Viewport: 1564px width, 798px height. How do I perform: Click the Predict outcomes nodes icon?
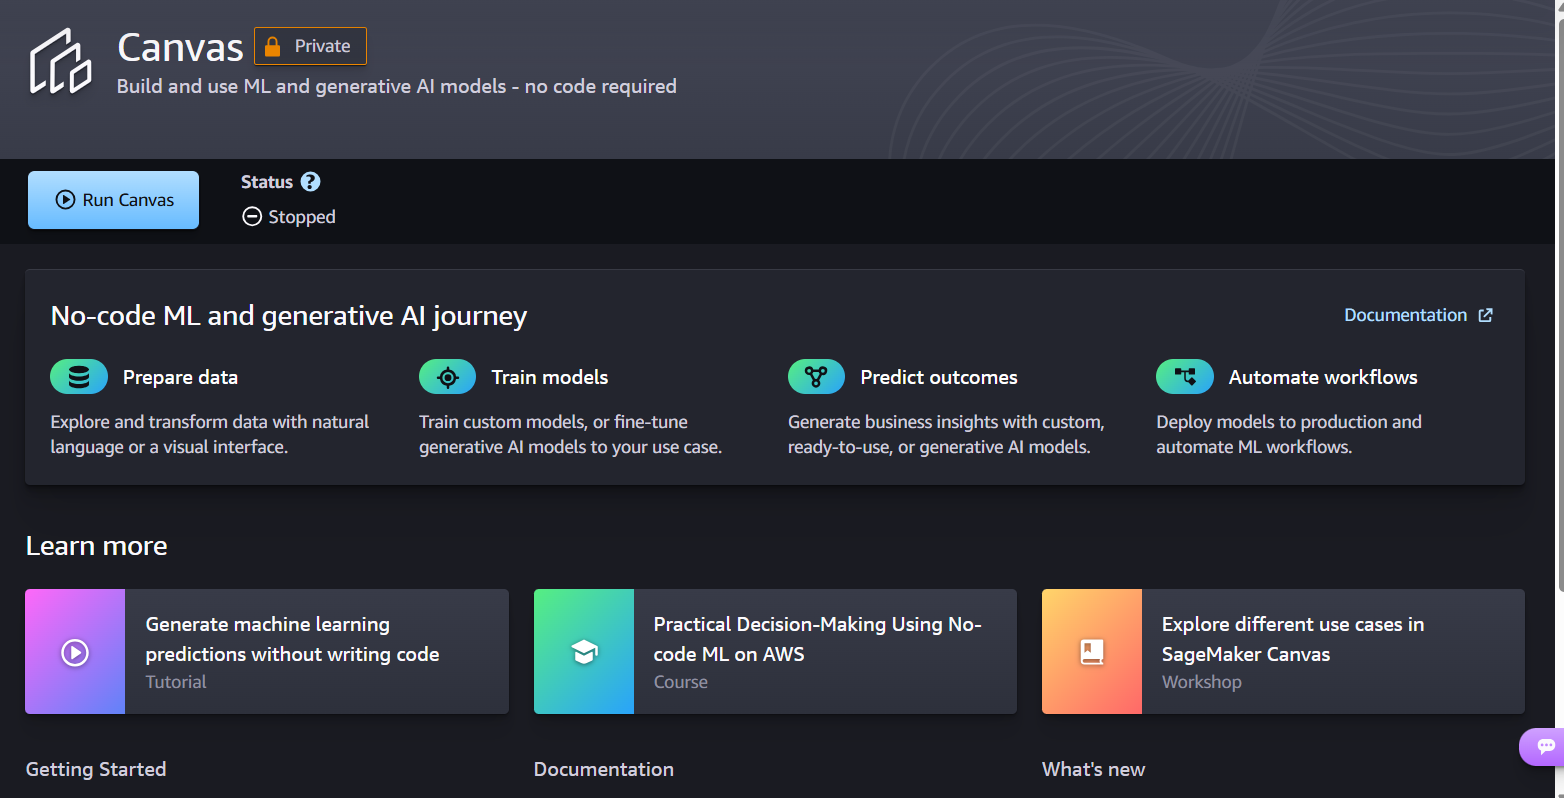816,377
